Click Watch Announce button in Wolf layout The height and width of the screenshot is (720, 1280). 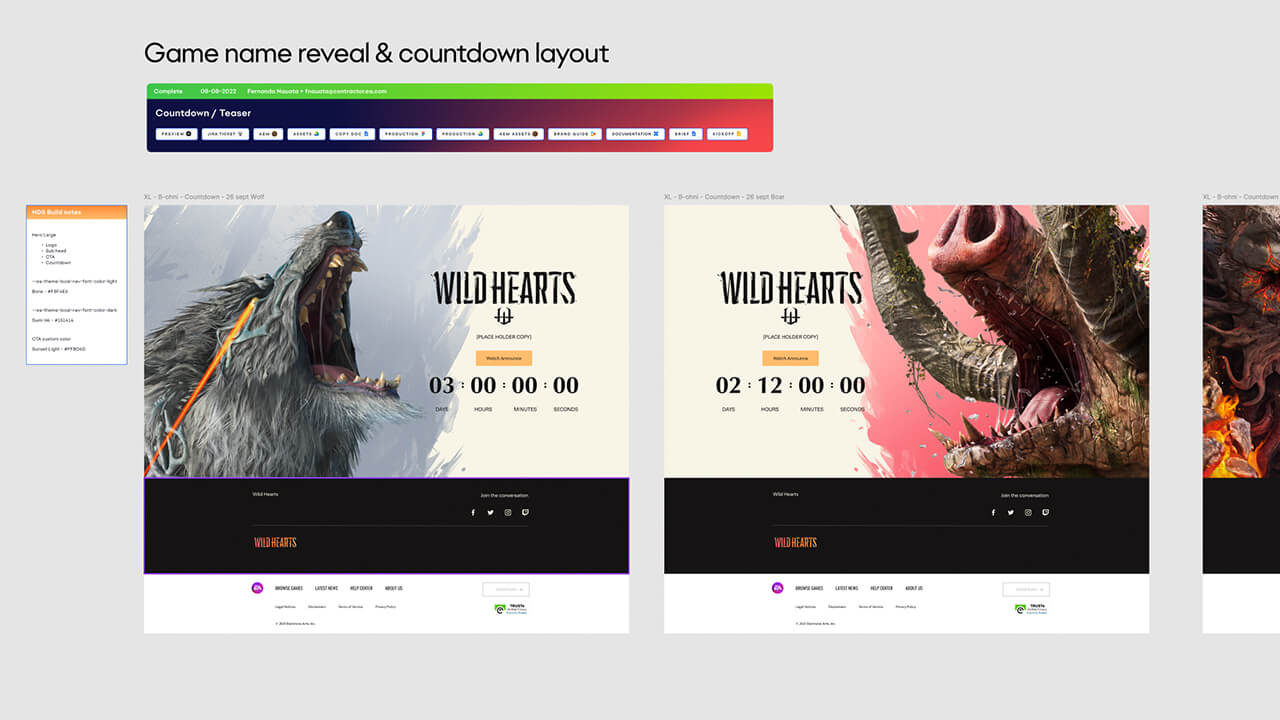point(504,358)
